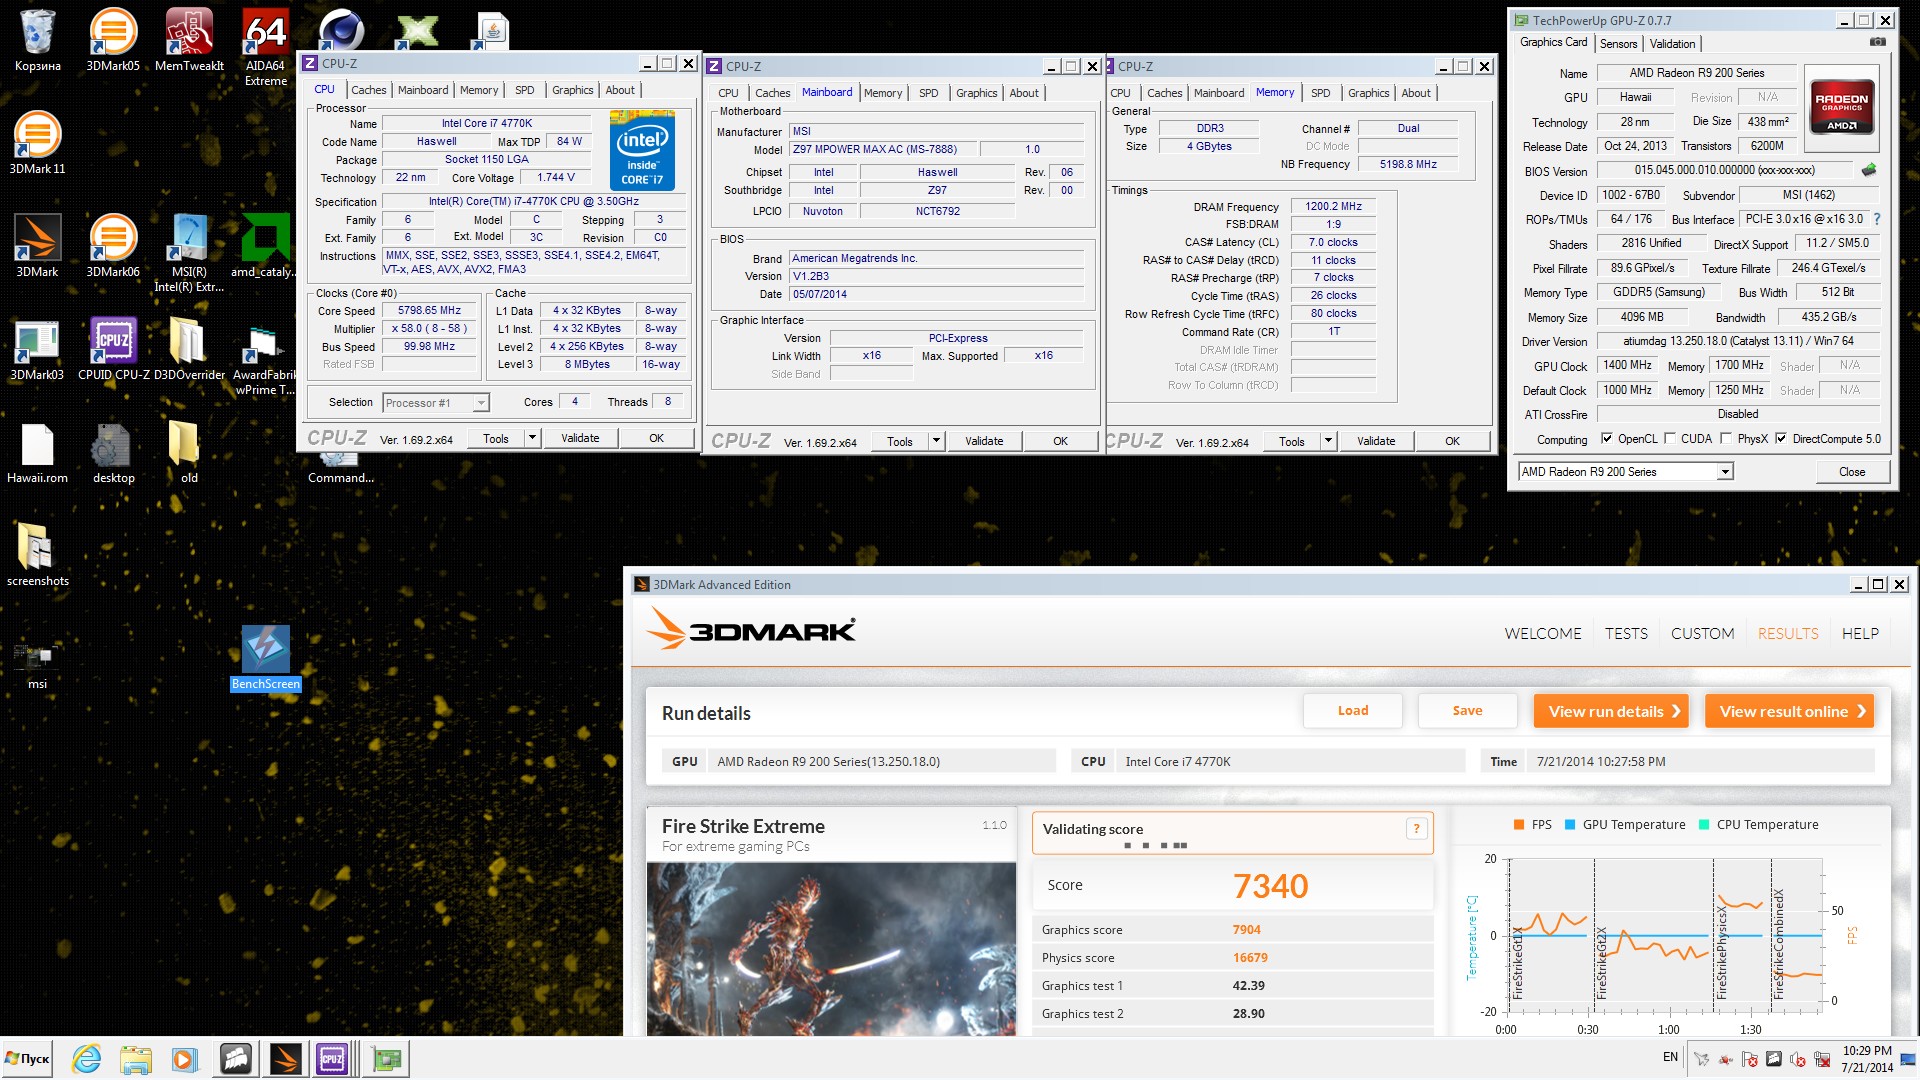Switch to GPU-Z on the taskbar
The image size is (1920, 1080).
pos(386,1059)
